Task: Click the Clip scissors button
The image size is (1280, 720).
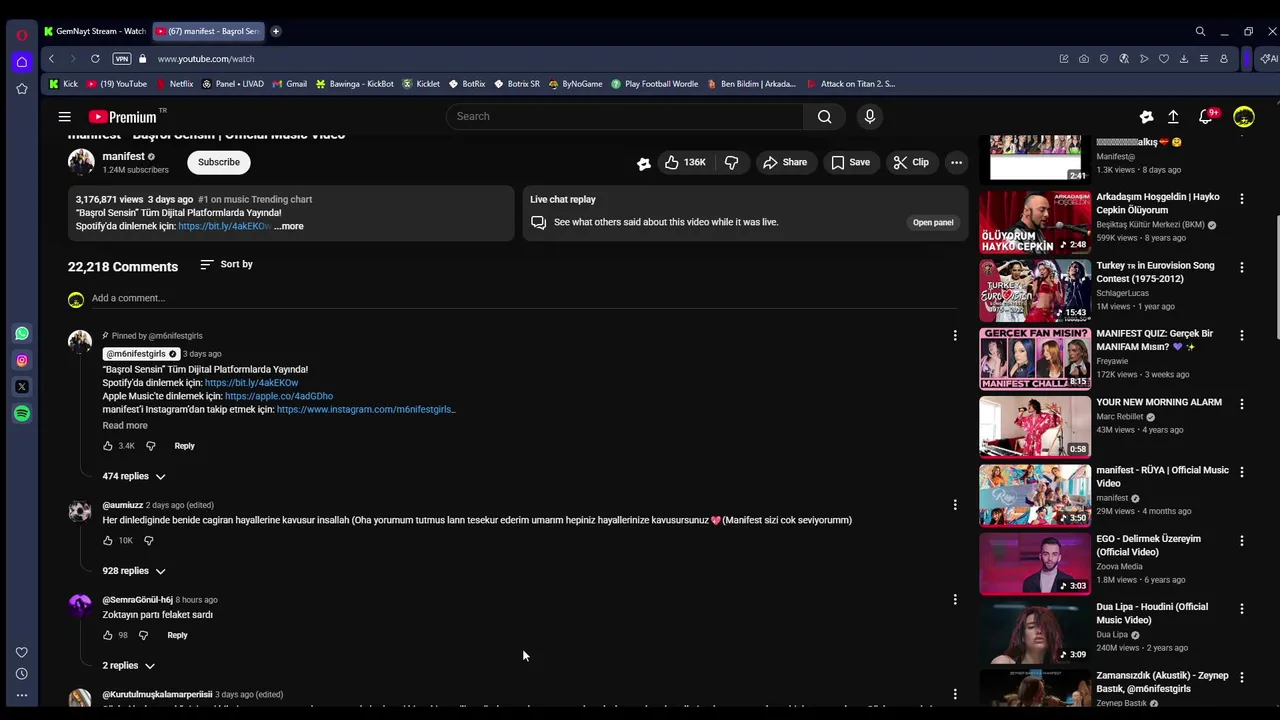Action: click(x=911, y=162)
